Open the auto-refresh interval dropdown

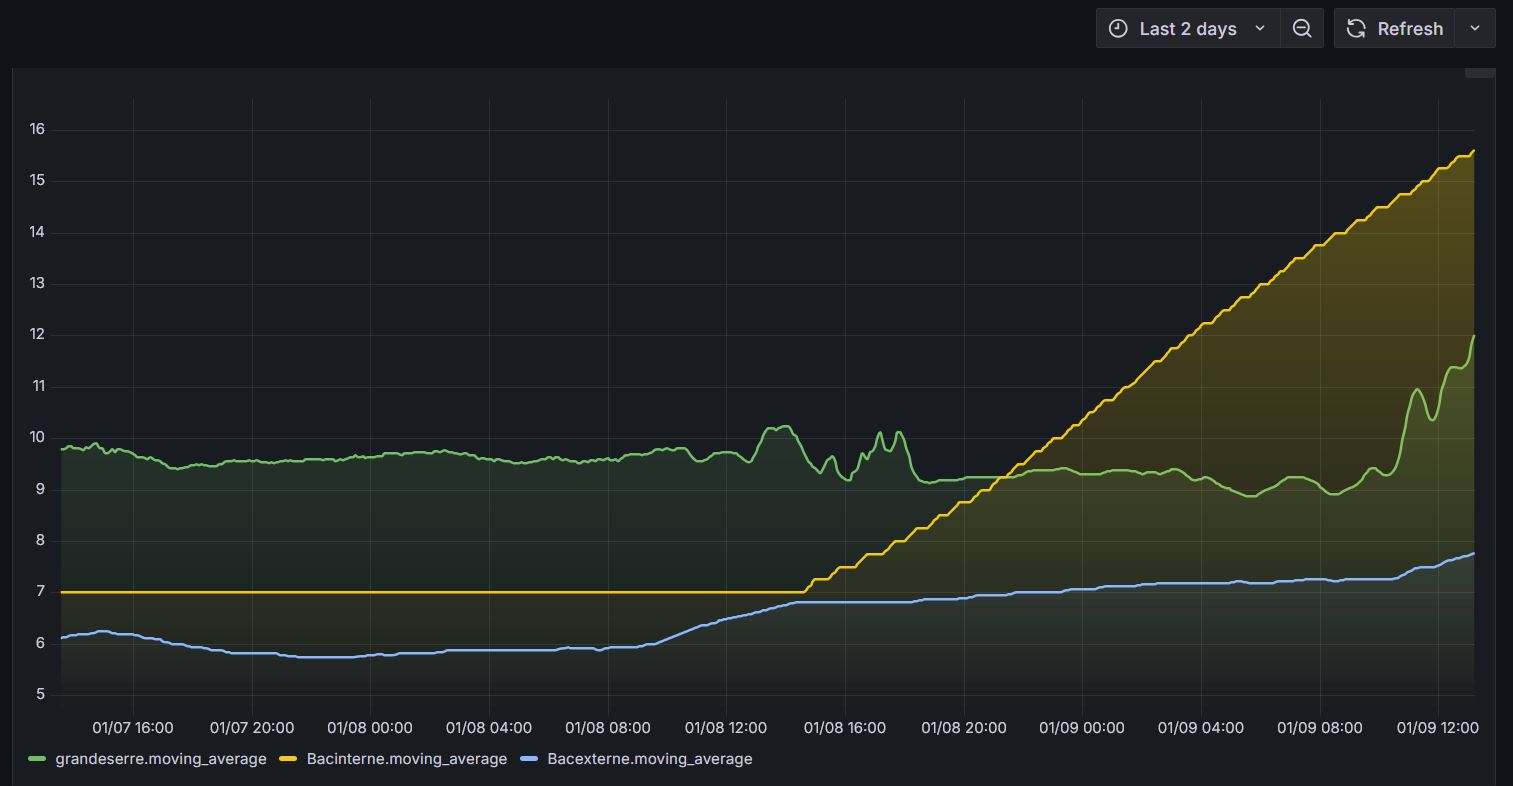[1474, 29]
